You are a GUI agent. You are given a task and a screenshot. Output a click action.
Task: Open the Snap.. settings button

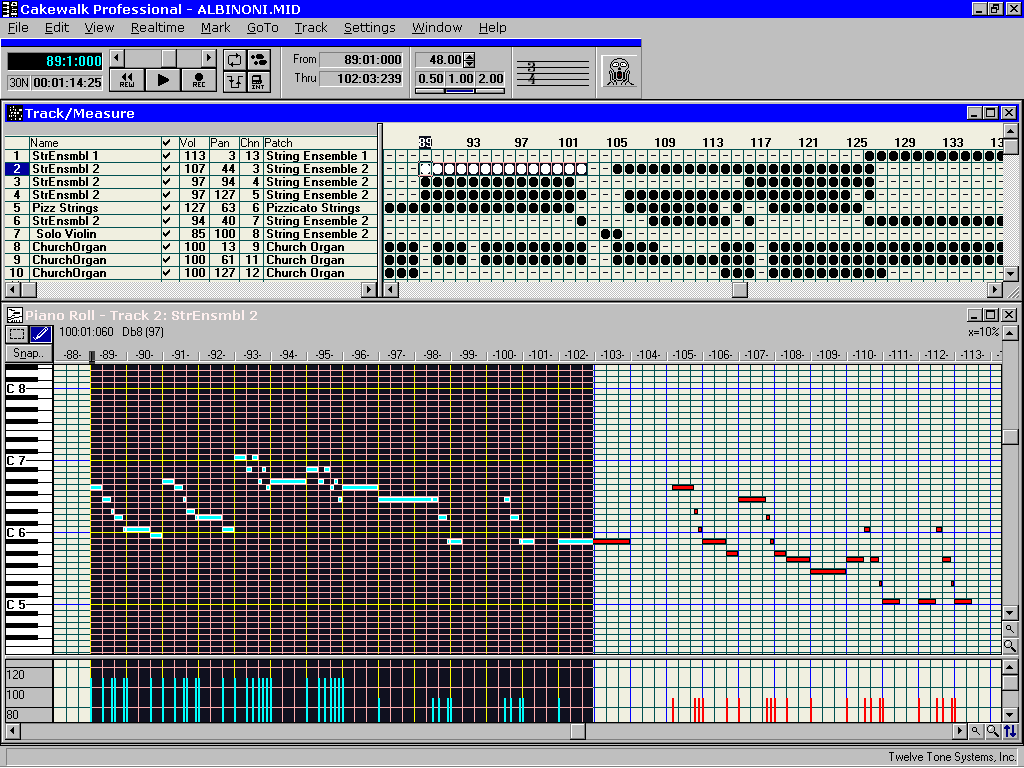(28, 353)
